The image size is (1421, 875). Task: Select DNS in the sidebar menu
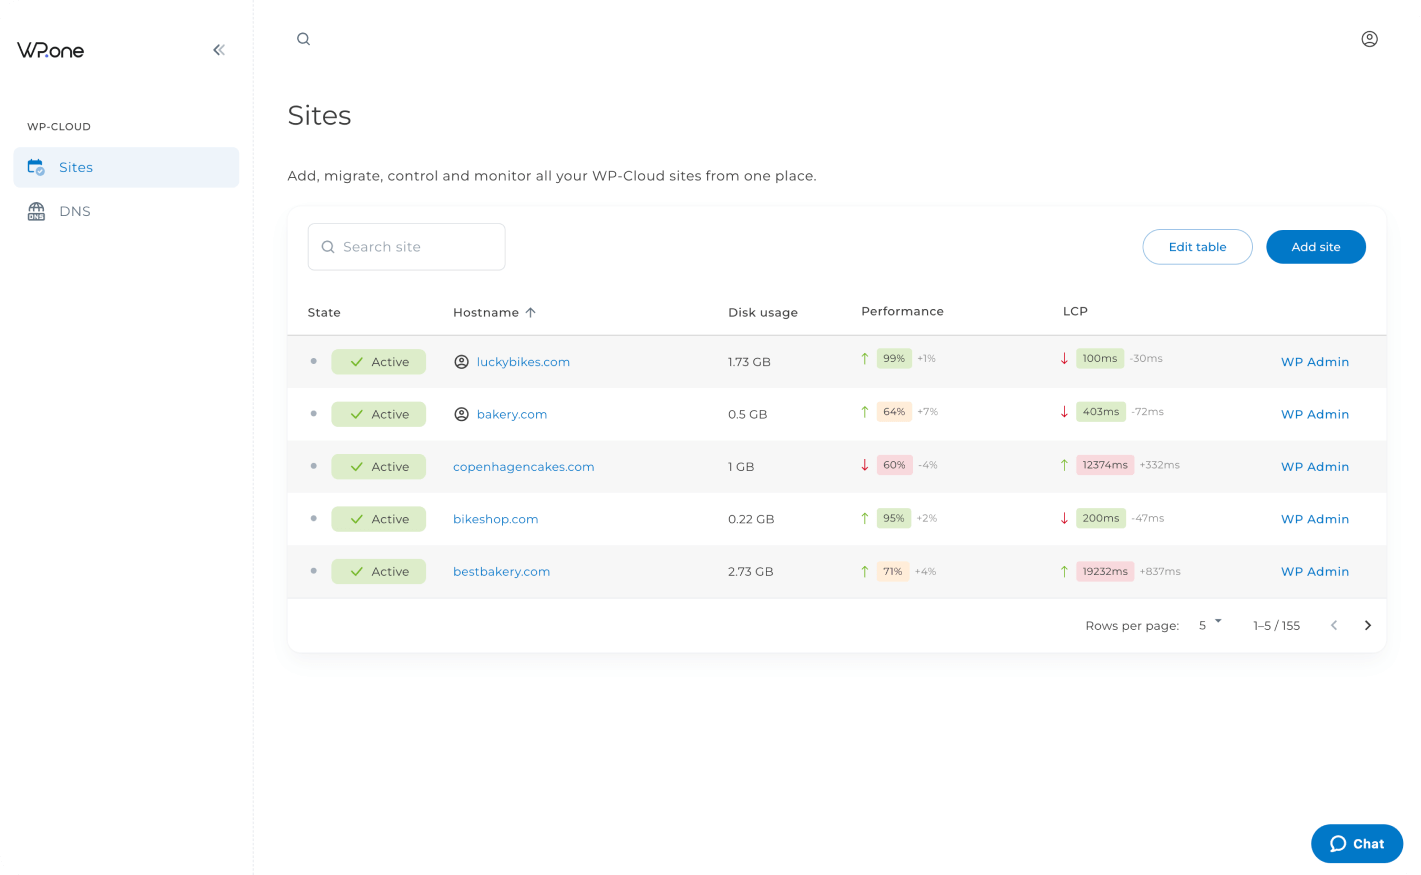pos(126,211)
